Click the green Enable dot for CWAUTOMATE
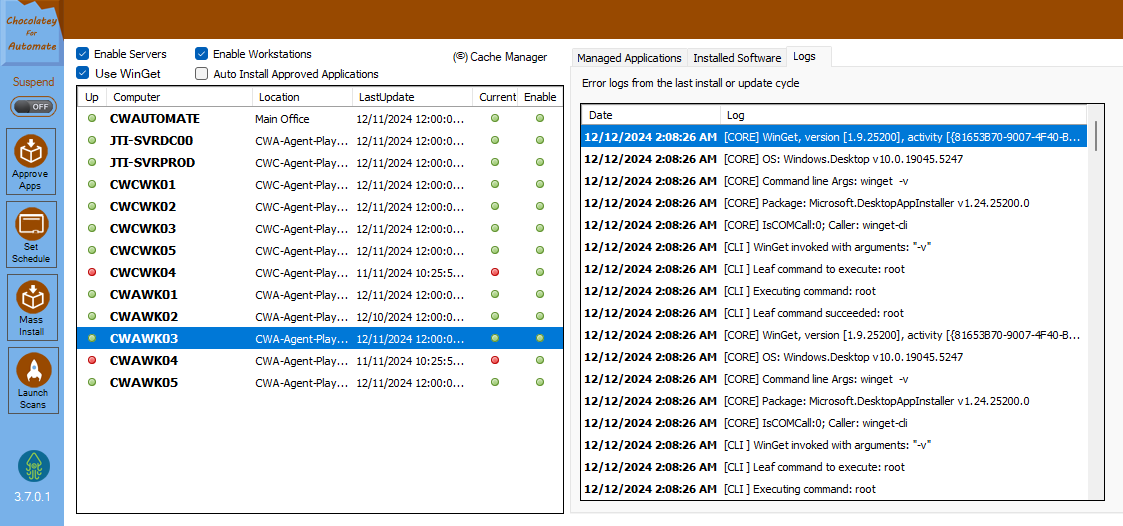 coord(540,118)
